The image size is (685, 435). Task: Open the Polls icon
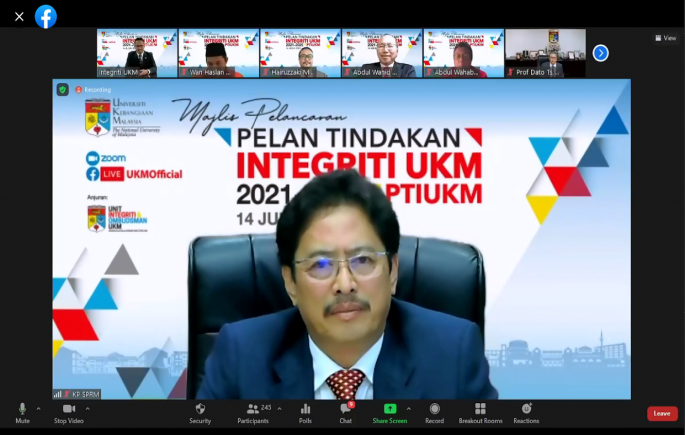305,409
